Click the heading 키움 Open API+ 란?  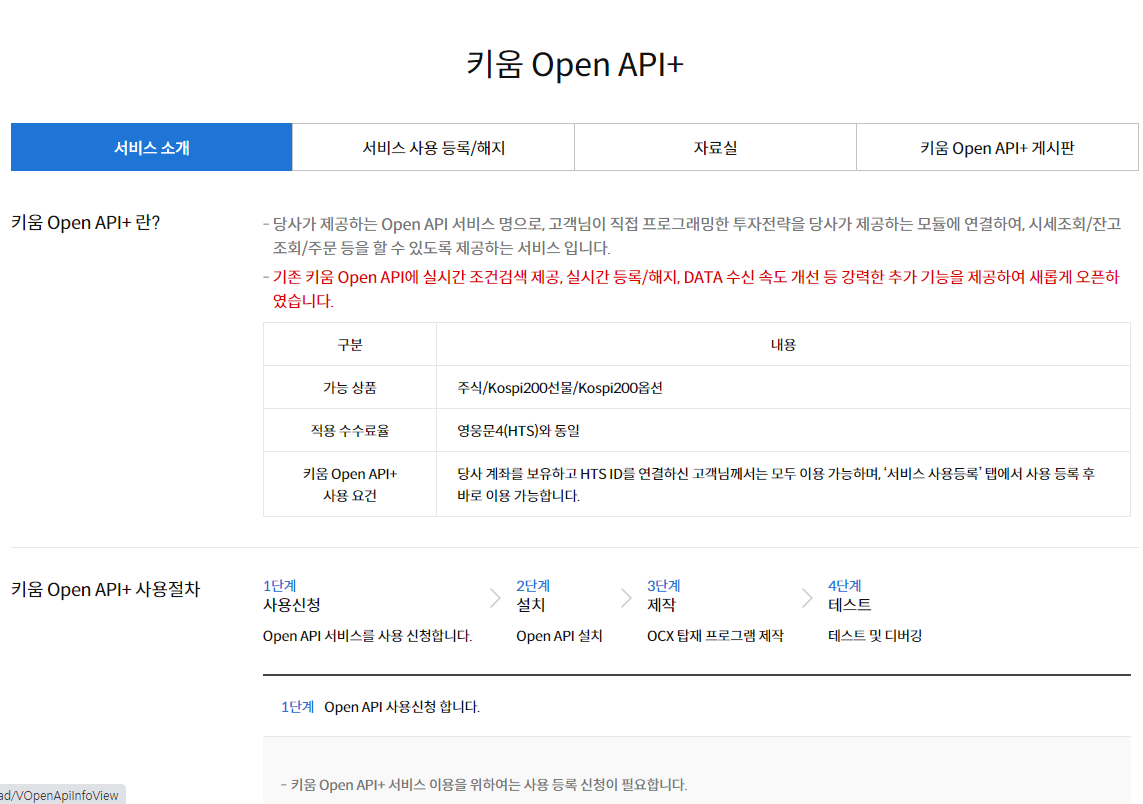pyautogui.click(x=85, y=222)
